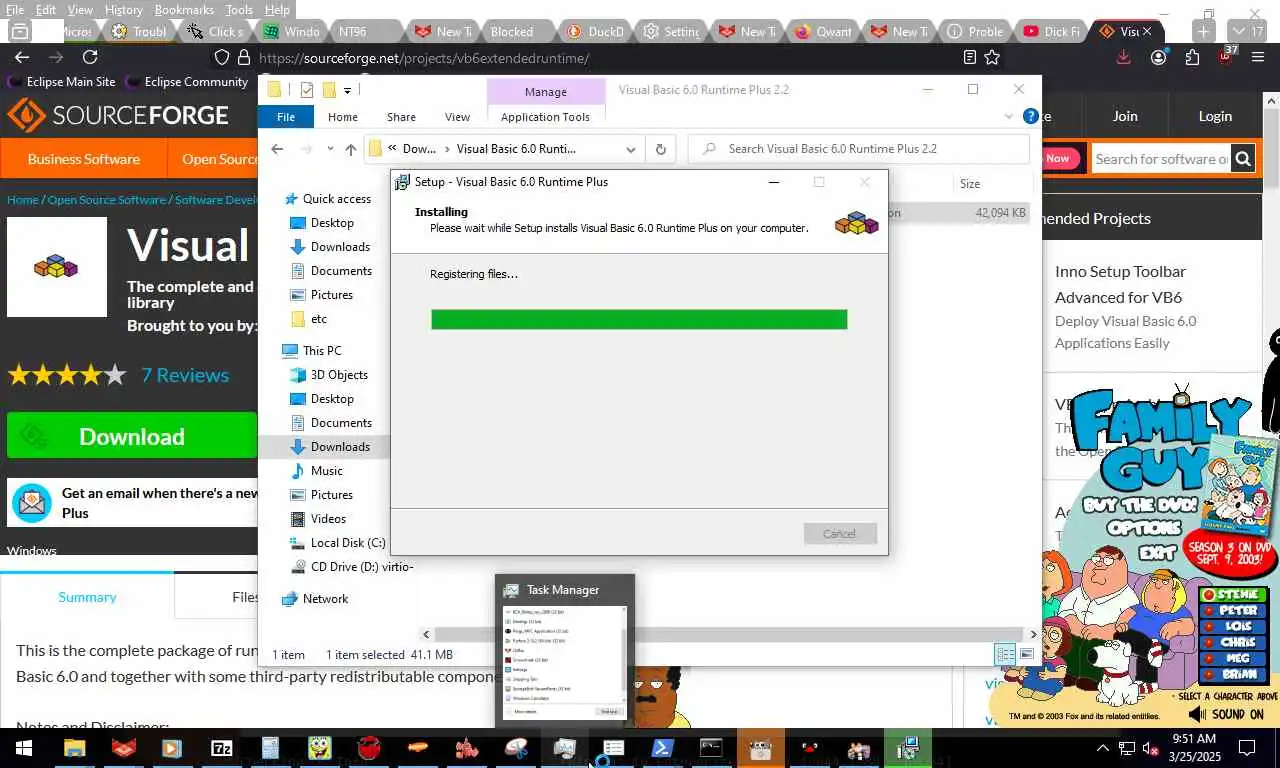Open the Firefox account icon
The image size is (1280, 768).
(1158, 57)
